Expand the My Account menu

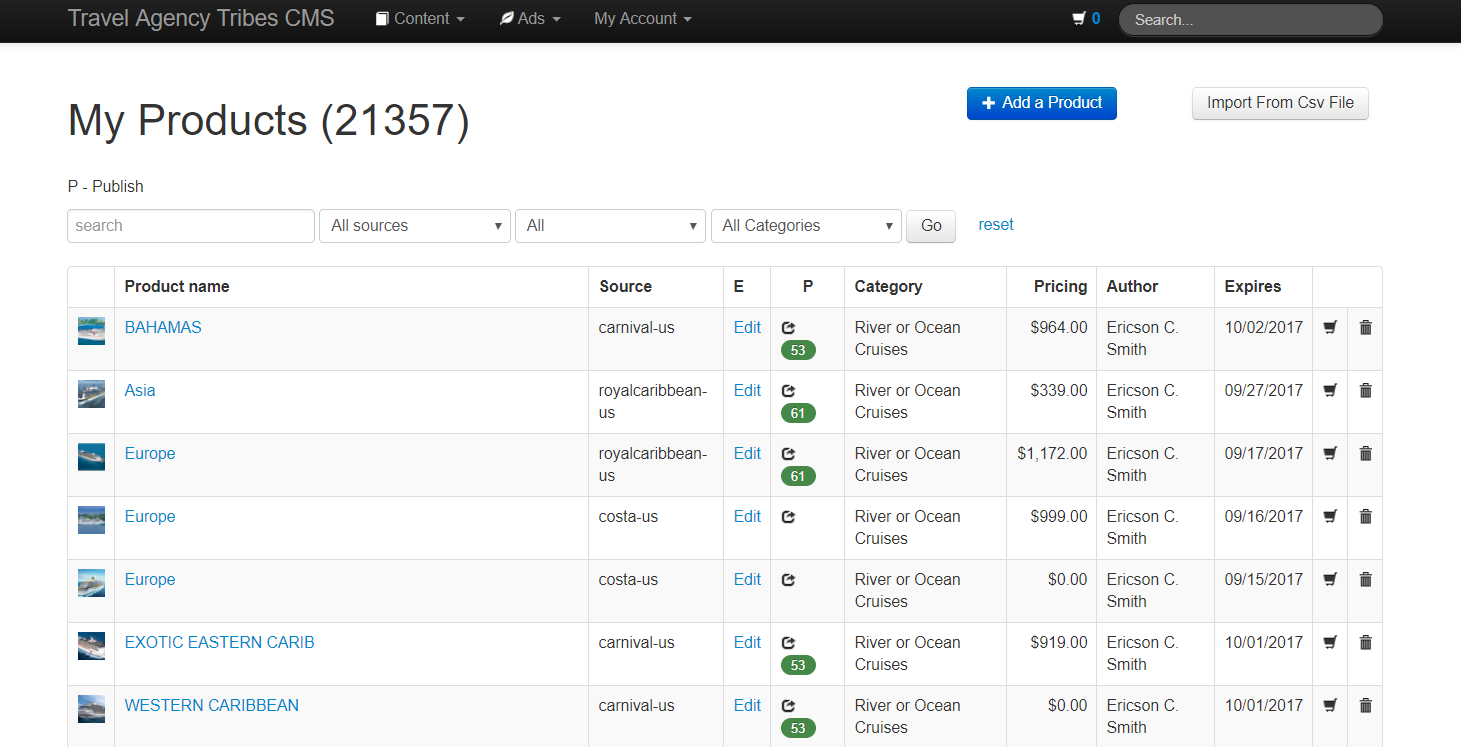[642, 19]
